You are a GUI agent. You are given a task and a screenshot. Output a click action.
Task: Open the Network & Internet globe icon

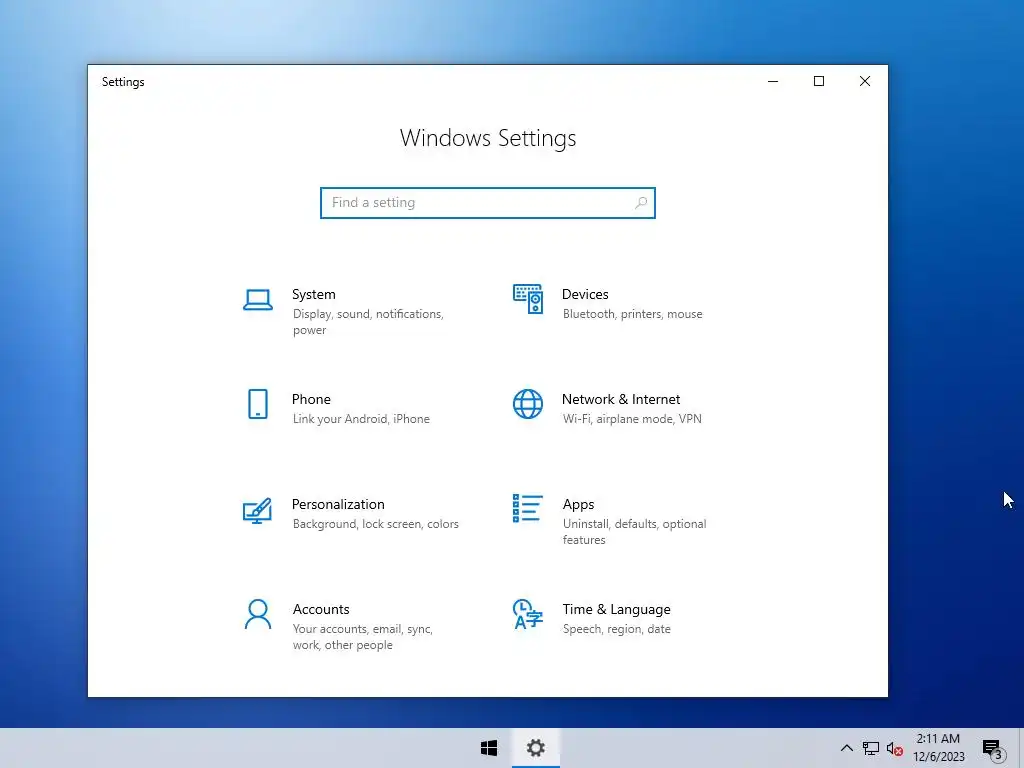click(528, 404)
